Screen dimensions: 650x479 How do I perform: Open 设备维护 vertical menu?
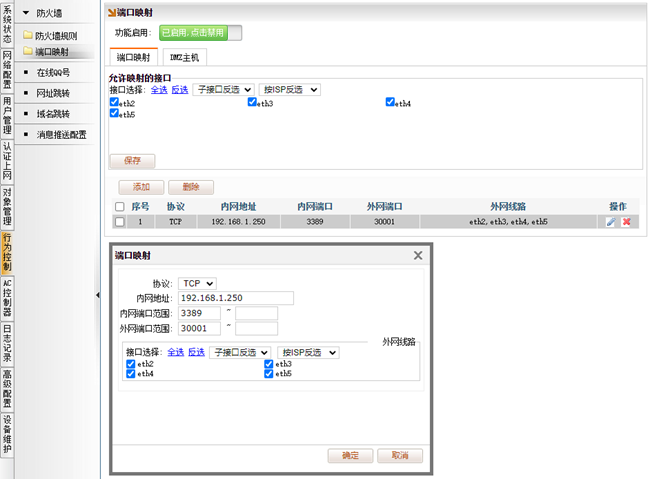[x=7, y=435]
